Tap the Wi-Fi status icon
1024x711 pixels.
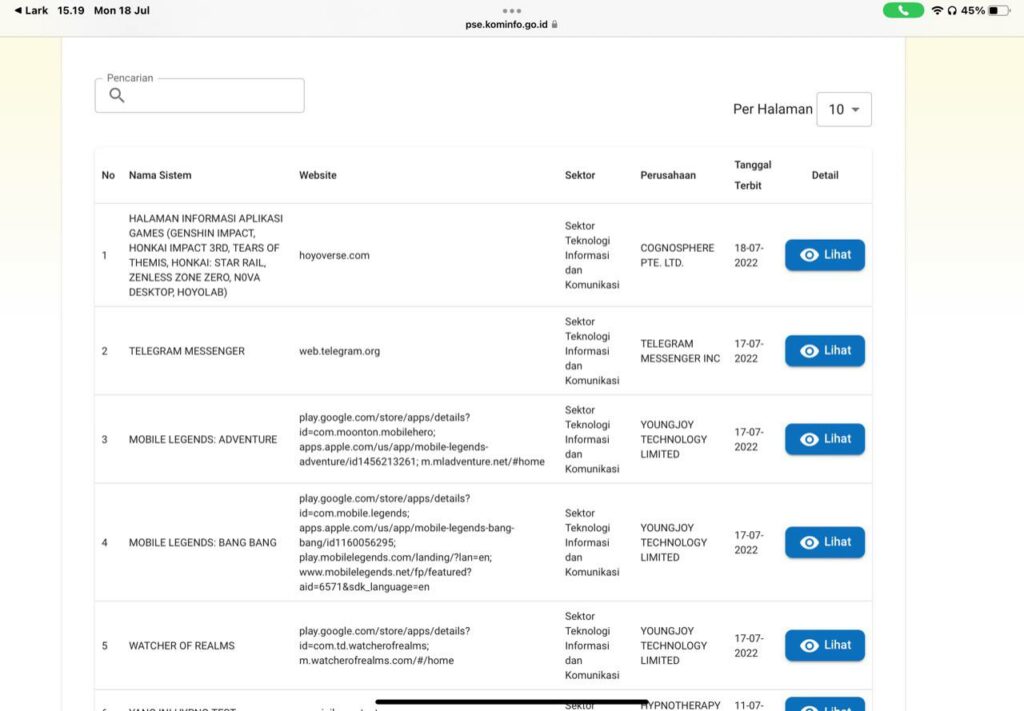coord(937,10)
